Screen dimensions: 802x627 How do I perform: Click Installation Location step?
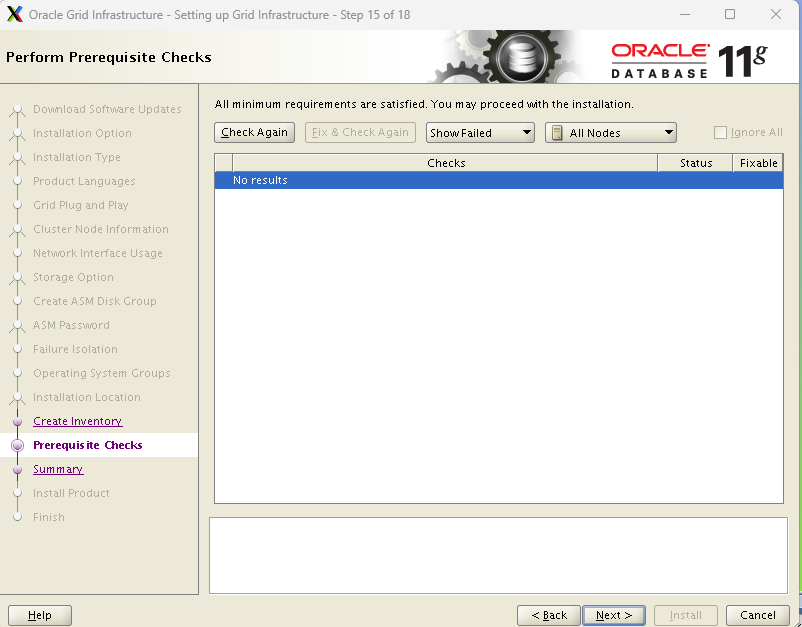click(x=86, y=397)
